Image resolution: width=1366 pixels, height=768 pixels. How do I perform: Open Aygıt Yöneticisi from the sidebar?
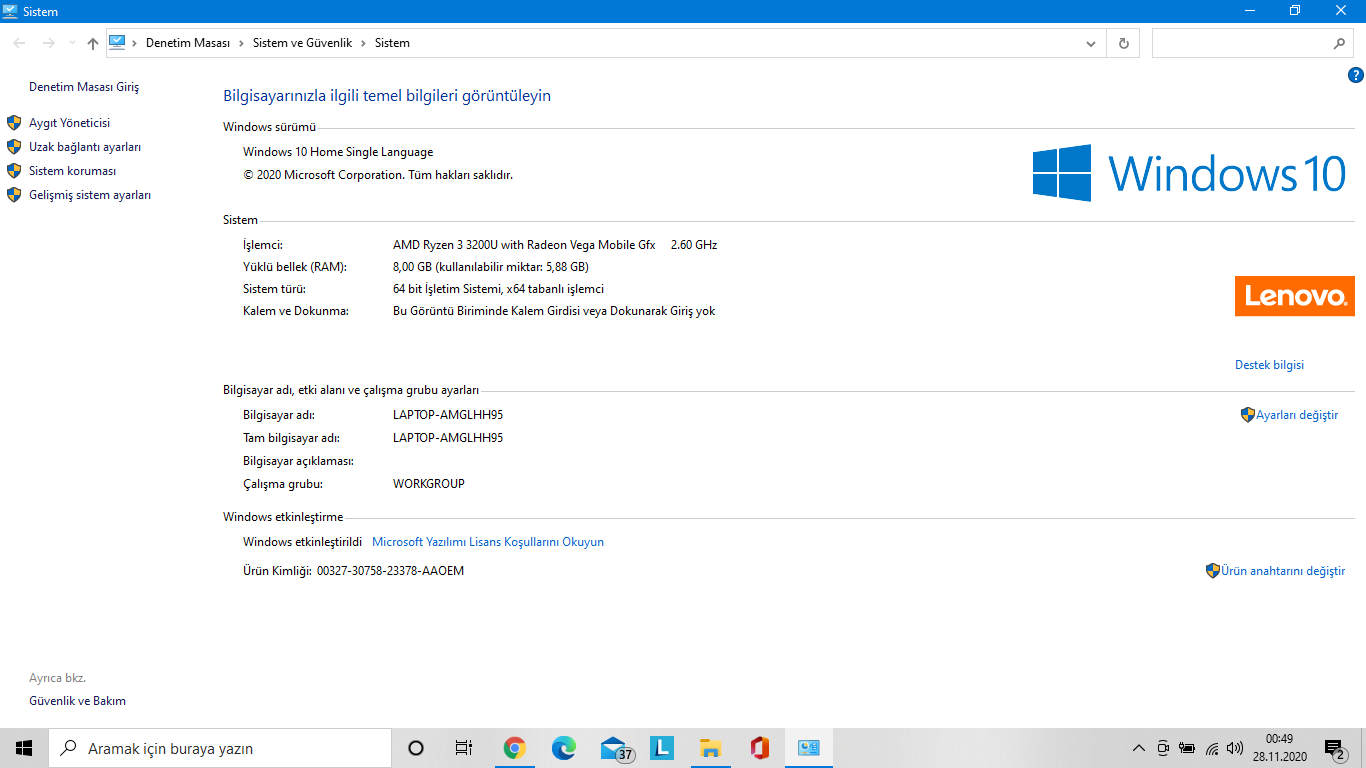click(69, 123)
